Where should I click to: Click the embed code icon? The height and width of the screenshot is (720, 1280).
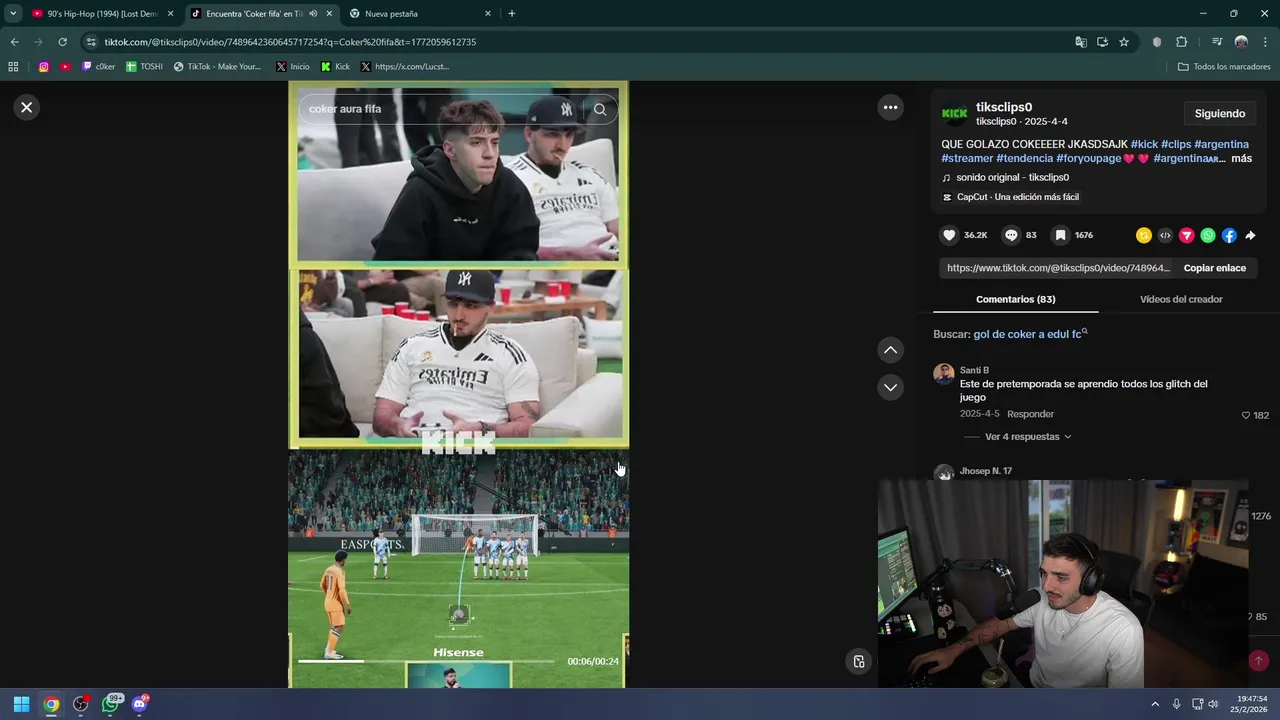(1165, 235)
